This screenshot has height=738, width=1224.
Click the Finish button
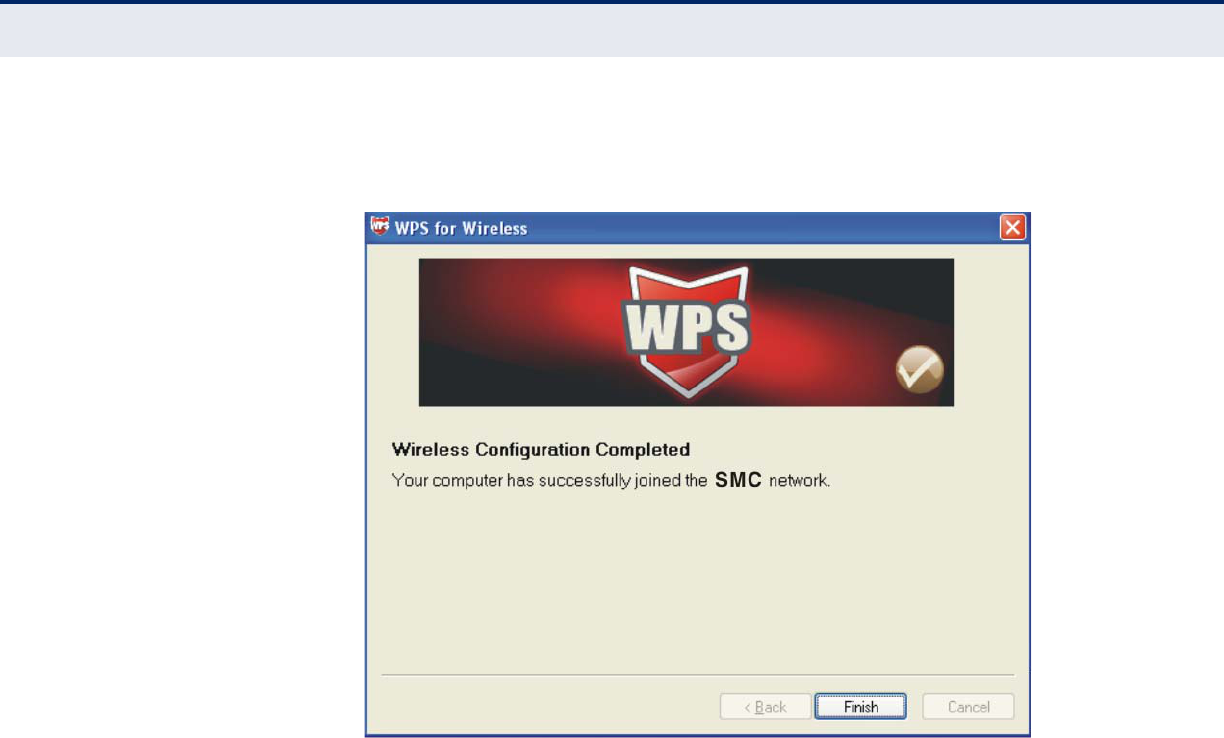[x=861, y=707]
